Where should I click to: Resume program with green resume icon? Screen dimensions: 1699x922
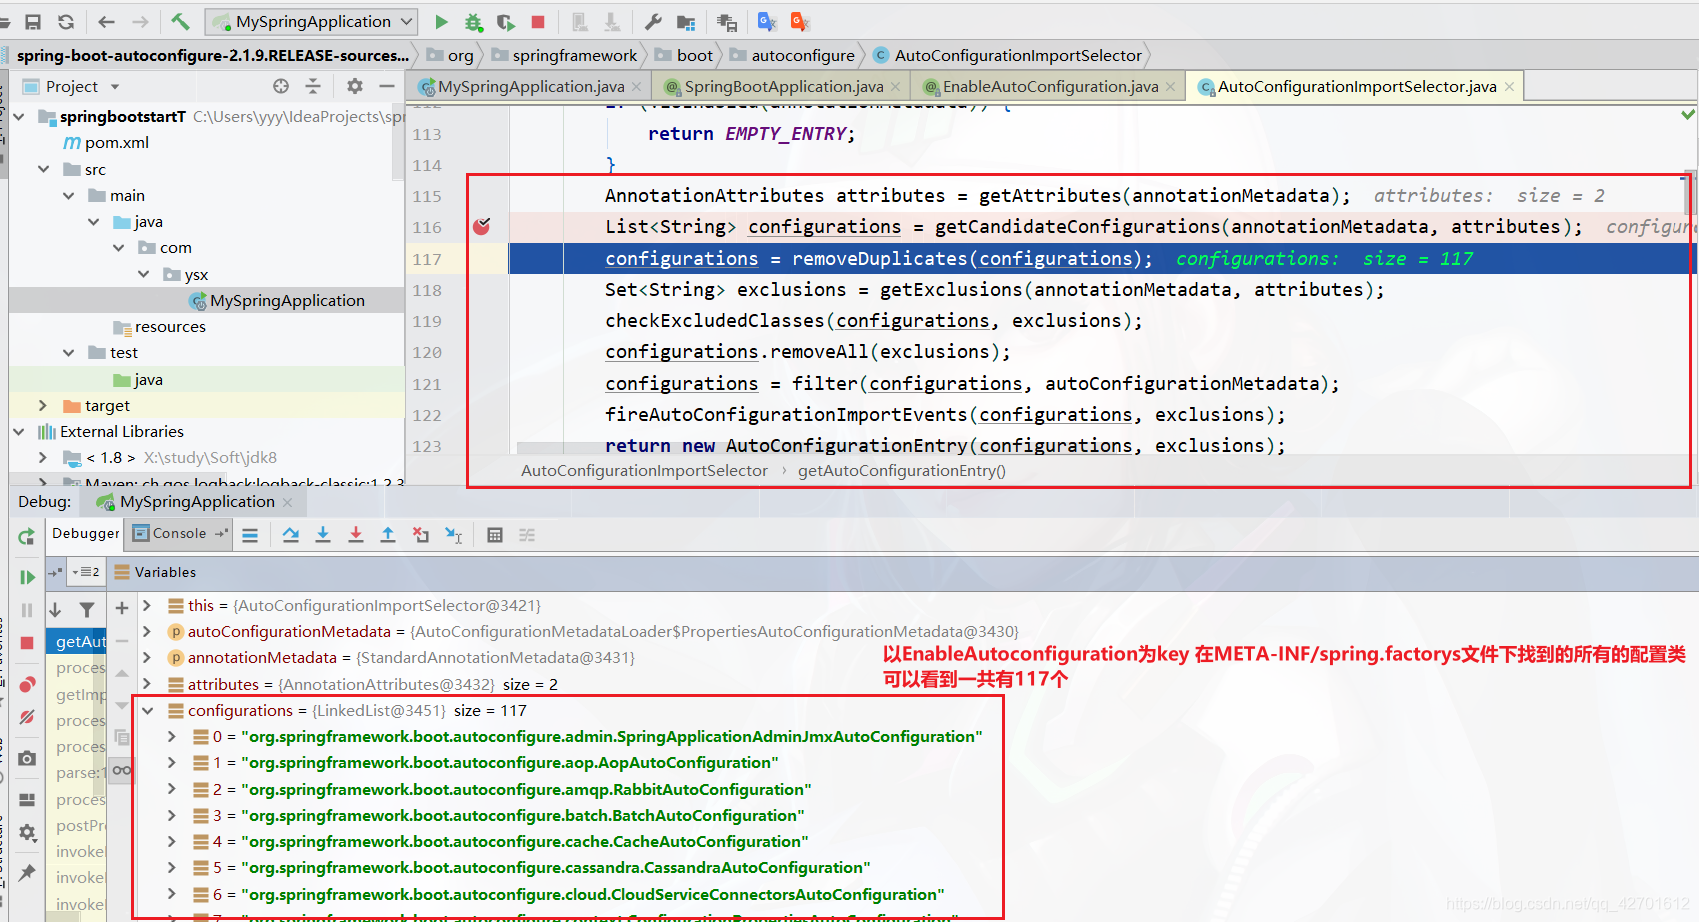click(x=27, y=577)
